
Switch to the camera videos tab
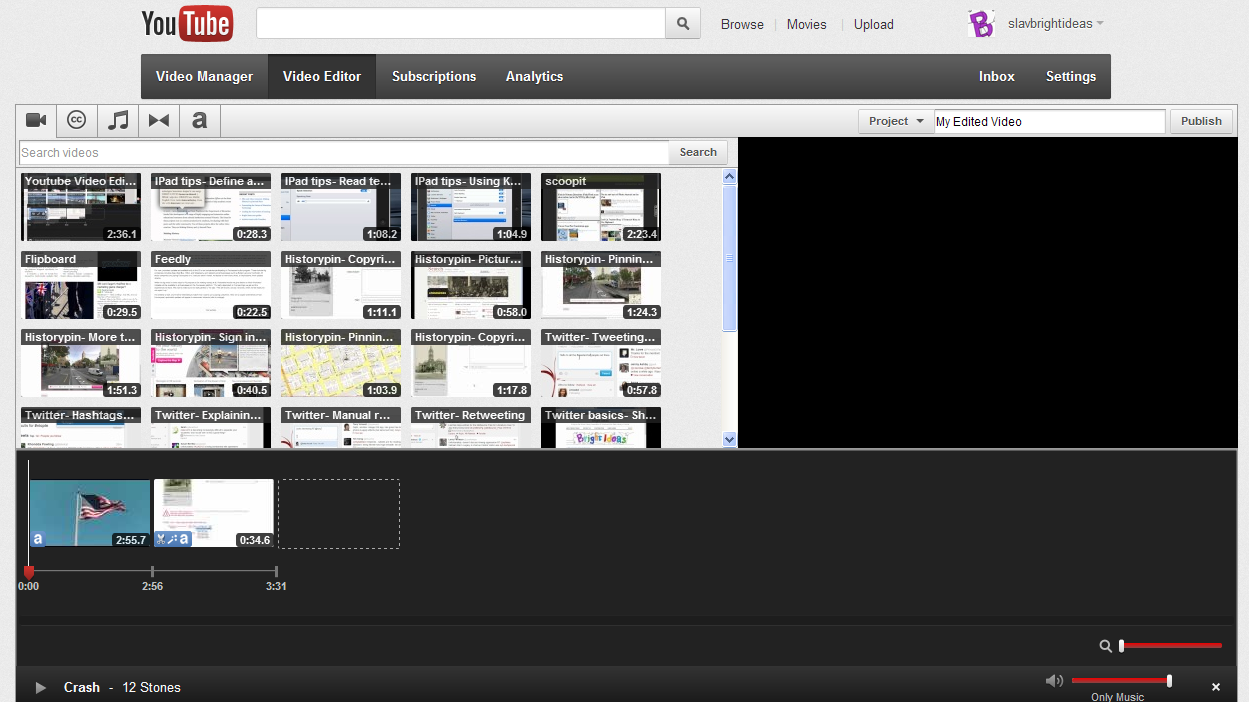pyautogui.click(x=37, y=120)
